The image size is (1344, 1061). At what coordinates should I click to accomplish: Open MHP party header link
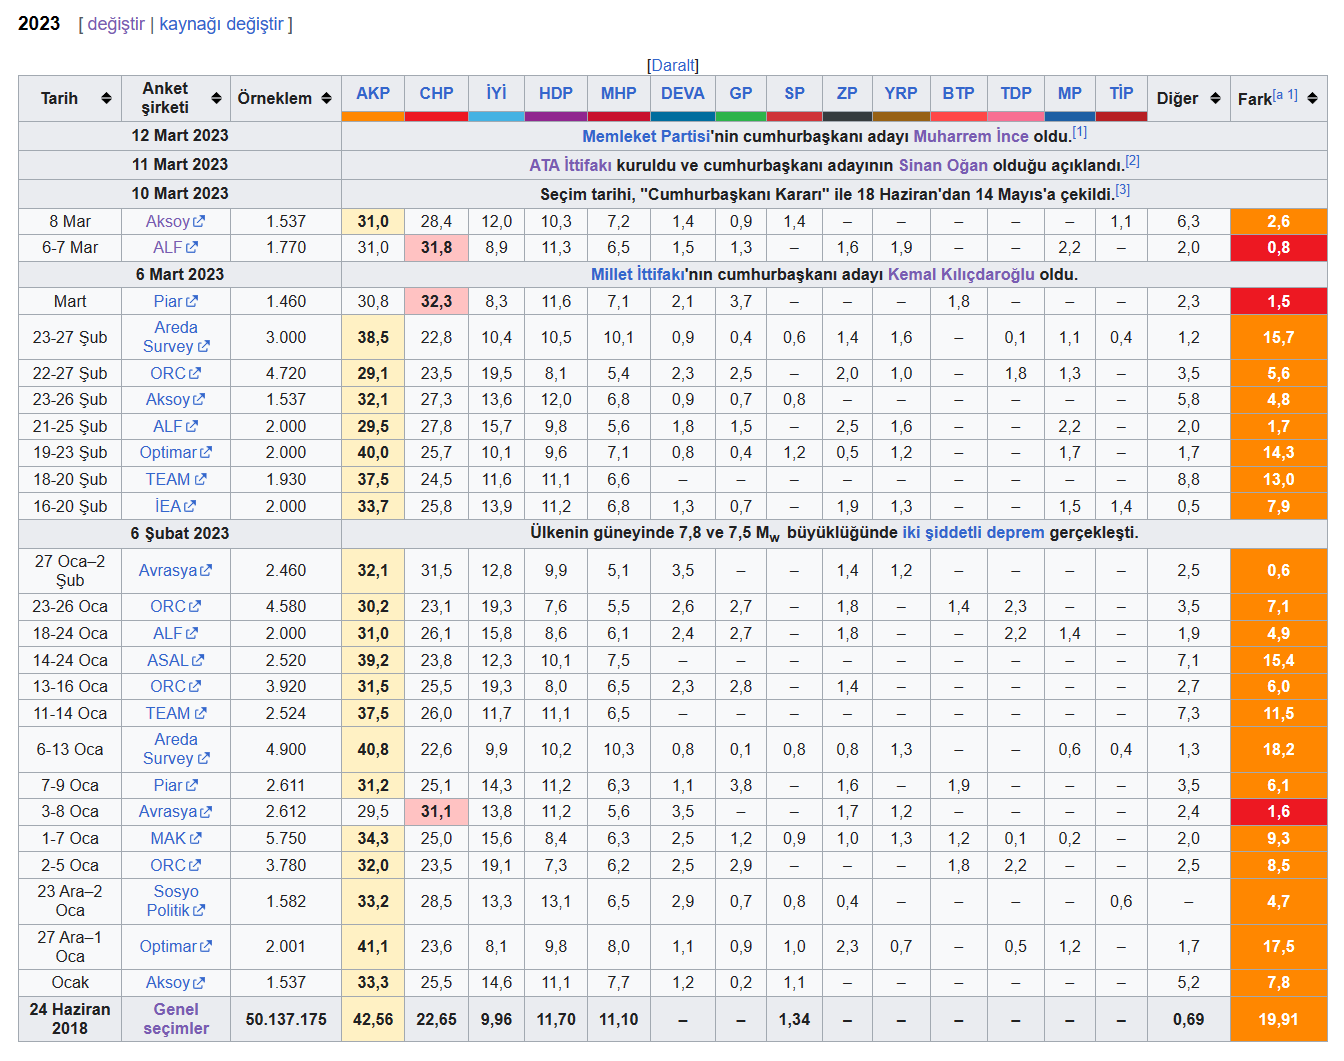(618, 93)
